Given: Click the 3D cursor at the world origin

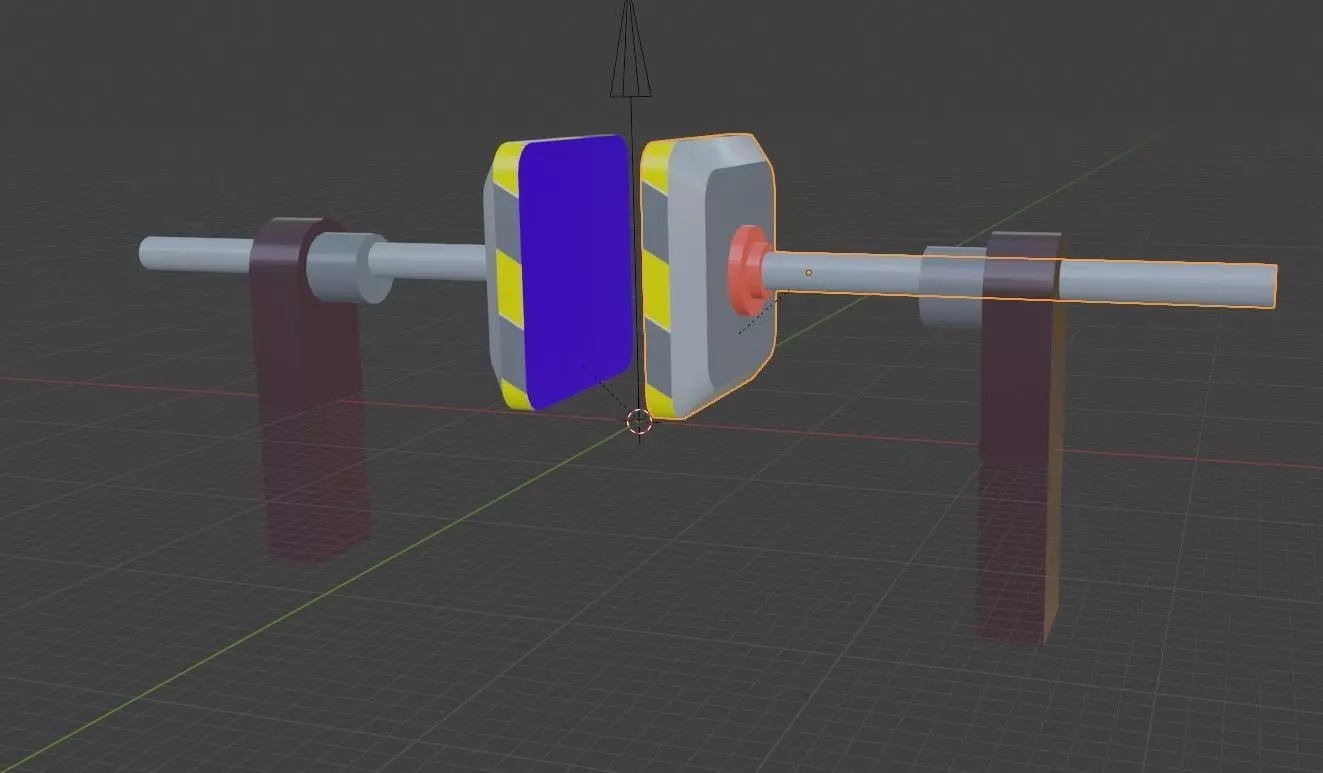Looking at the screenshot, I should pos(639,421).
